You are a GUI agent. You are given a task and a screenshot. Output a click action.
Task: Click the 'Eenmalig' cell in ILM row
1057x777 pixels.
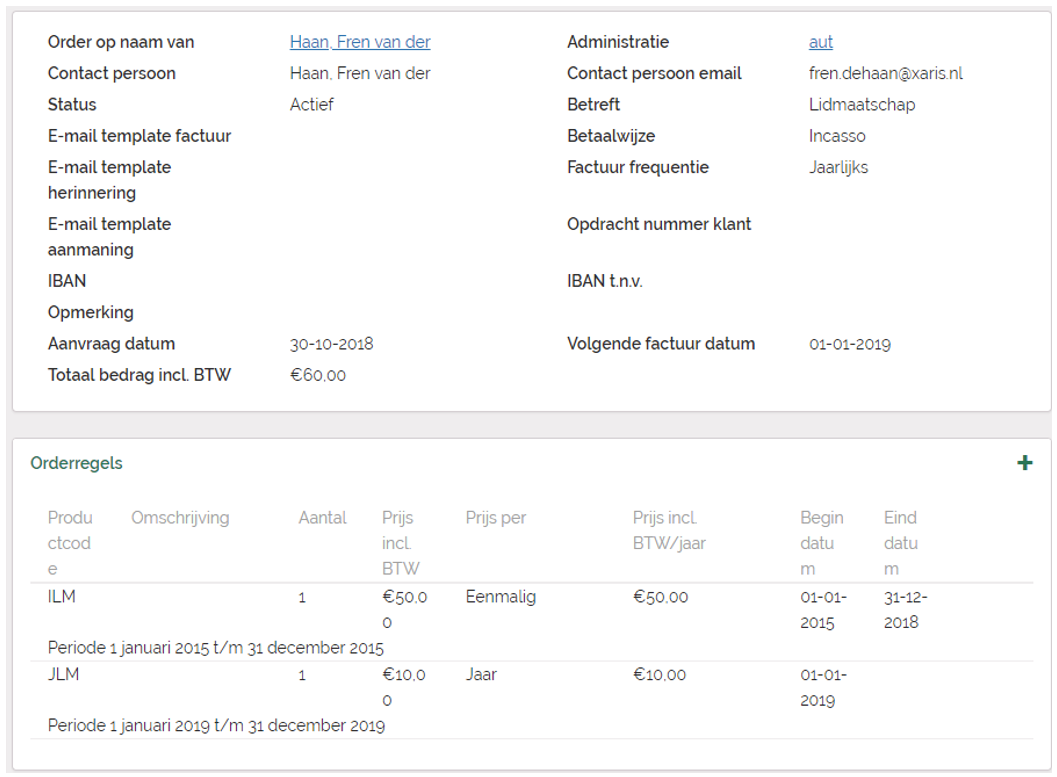click(x=500, y=597)
